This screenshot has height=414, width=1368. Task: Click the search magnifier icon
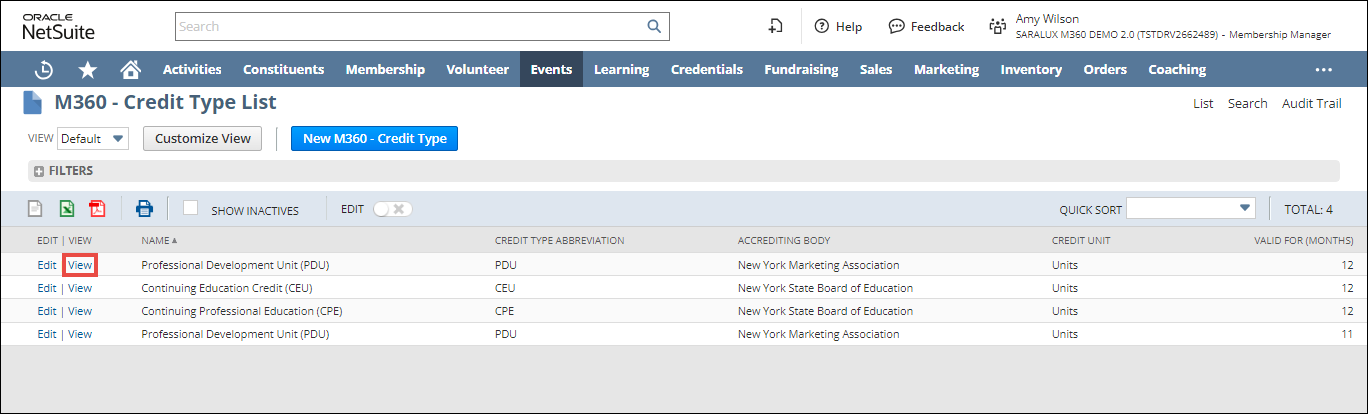click(654, 27)
